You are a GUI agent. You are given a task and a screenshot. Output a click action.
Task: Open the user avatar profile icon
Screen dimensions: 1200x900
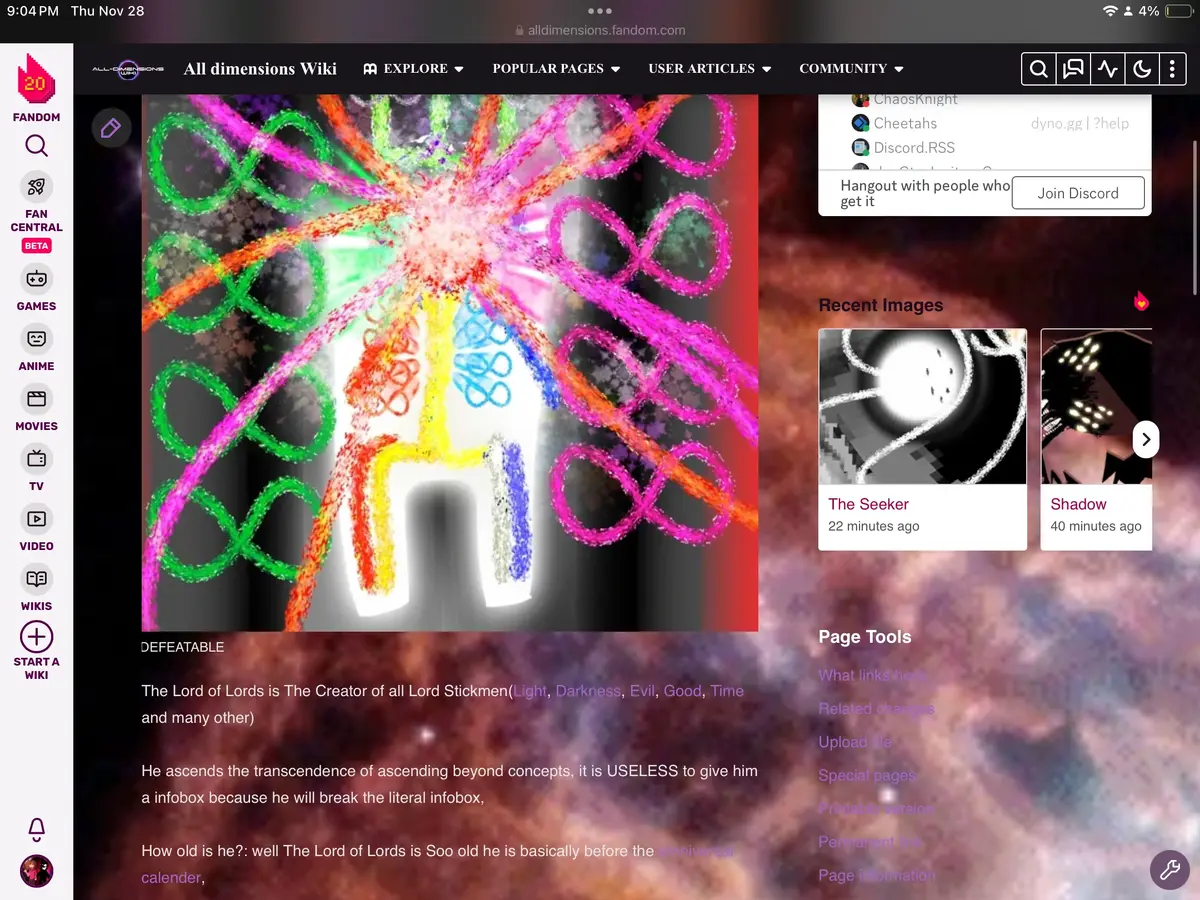tap(36, 871)
